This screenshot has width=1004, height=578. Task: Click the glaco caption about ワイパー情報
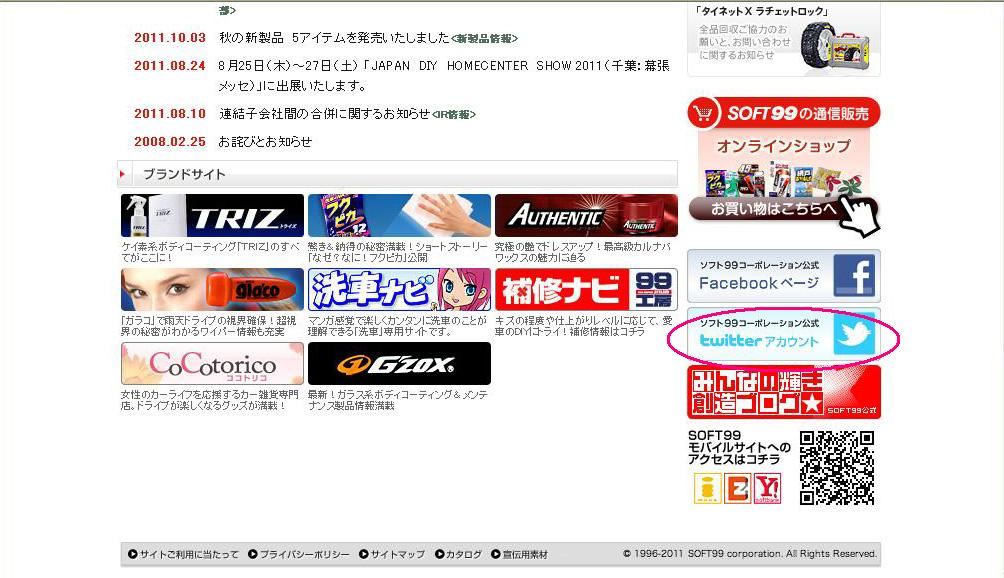pyautogui.click(x=209, y=326)
